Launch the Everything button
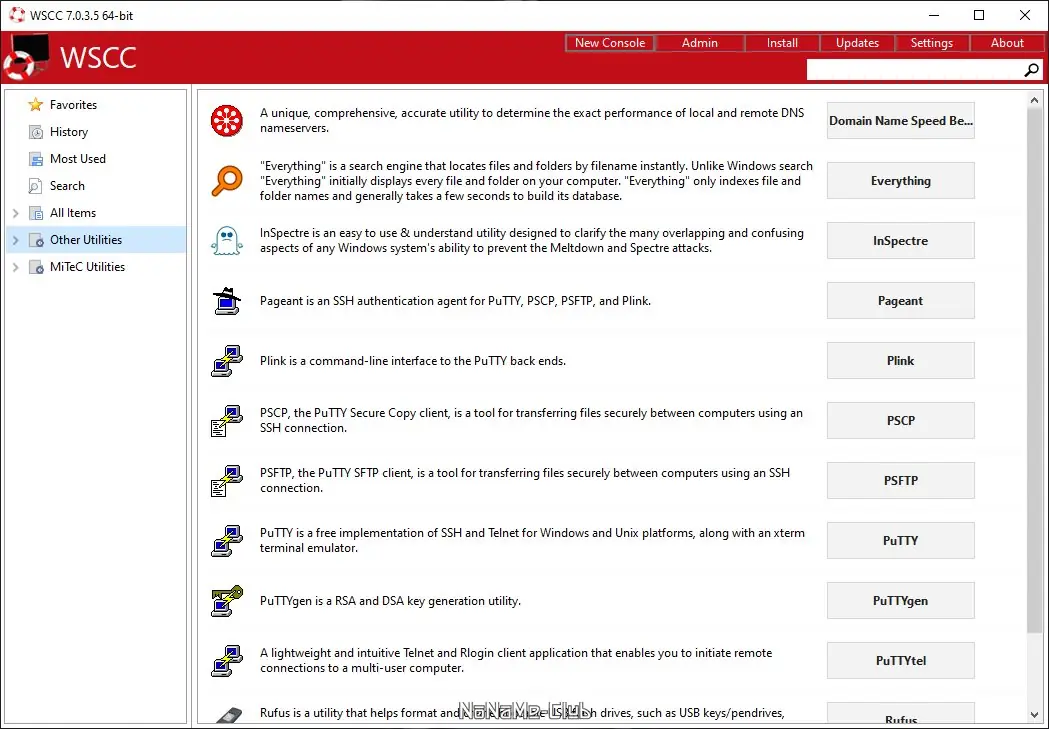 tap(900, 181)
